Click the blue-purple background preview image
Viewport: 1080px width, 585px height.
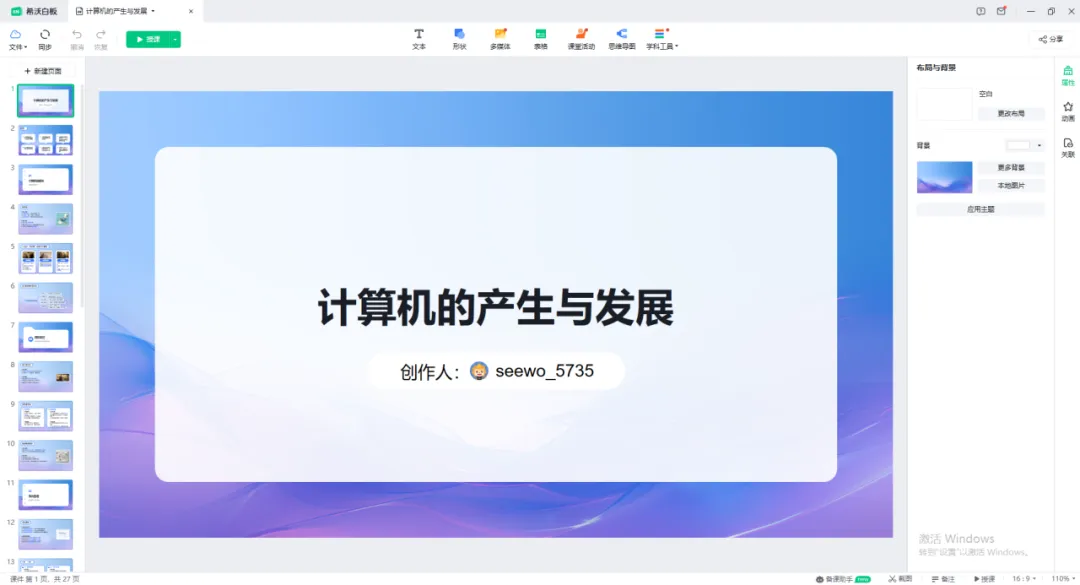coord(944,177)
